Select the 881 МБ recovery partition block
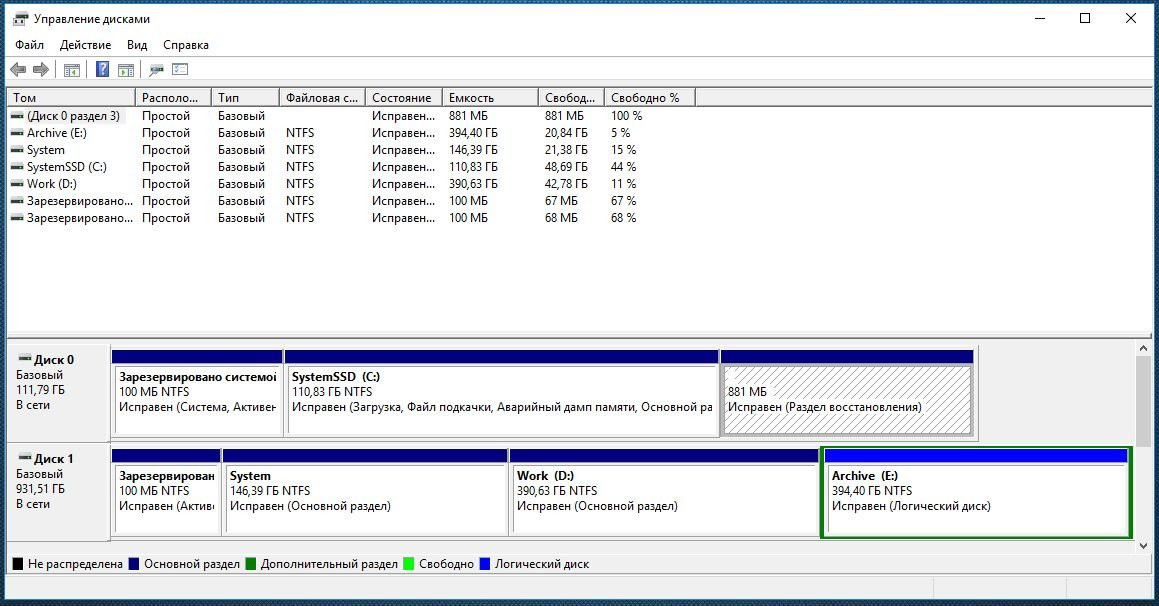The image size is (1159, 606). (x=846, y=399)
